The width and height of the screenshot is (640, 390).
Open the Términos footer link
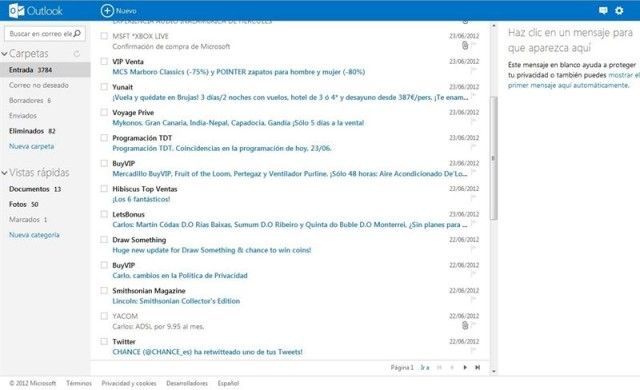[79, 383]
